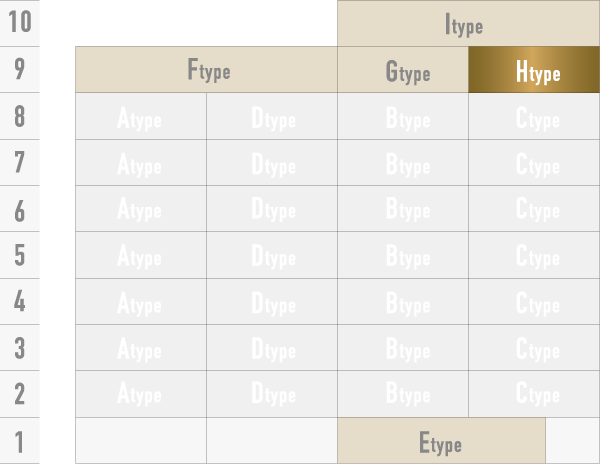The height and width of the screenshot is (464, 600).
Task: Click the Dtype unit on floor 7
Action: 272,163
